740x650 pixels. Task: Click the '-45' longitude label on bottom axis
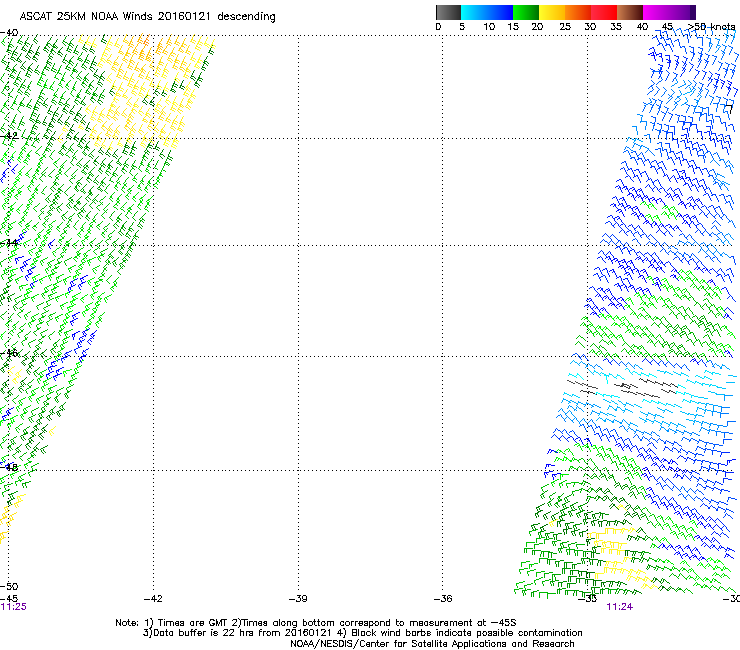9,598
